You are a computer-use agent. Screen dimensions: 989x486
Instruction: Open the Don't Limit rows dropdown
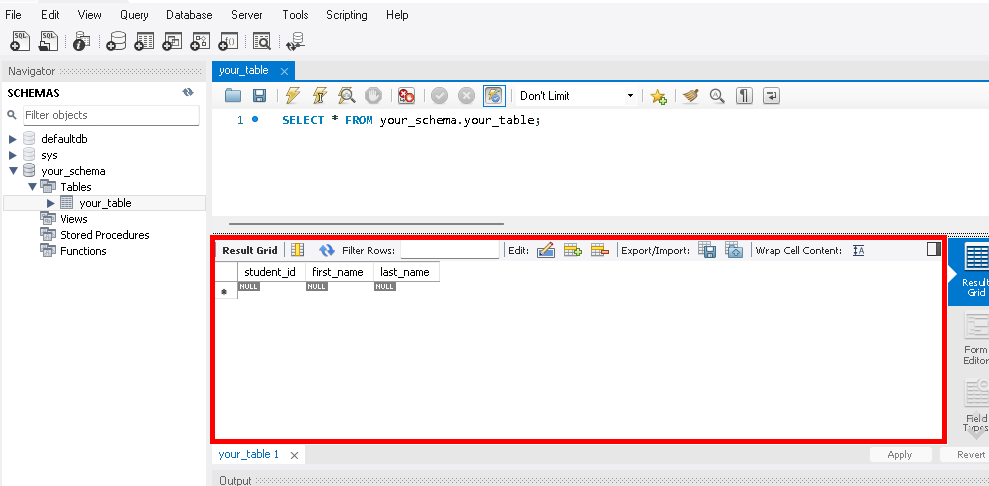coord(576,96)
